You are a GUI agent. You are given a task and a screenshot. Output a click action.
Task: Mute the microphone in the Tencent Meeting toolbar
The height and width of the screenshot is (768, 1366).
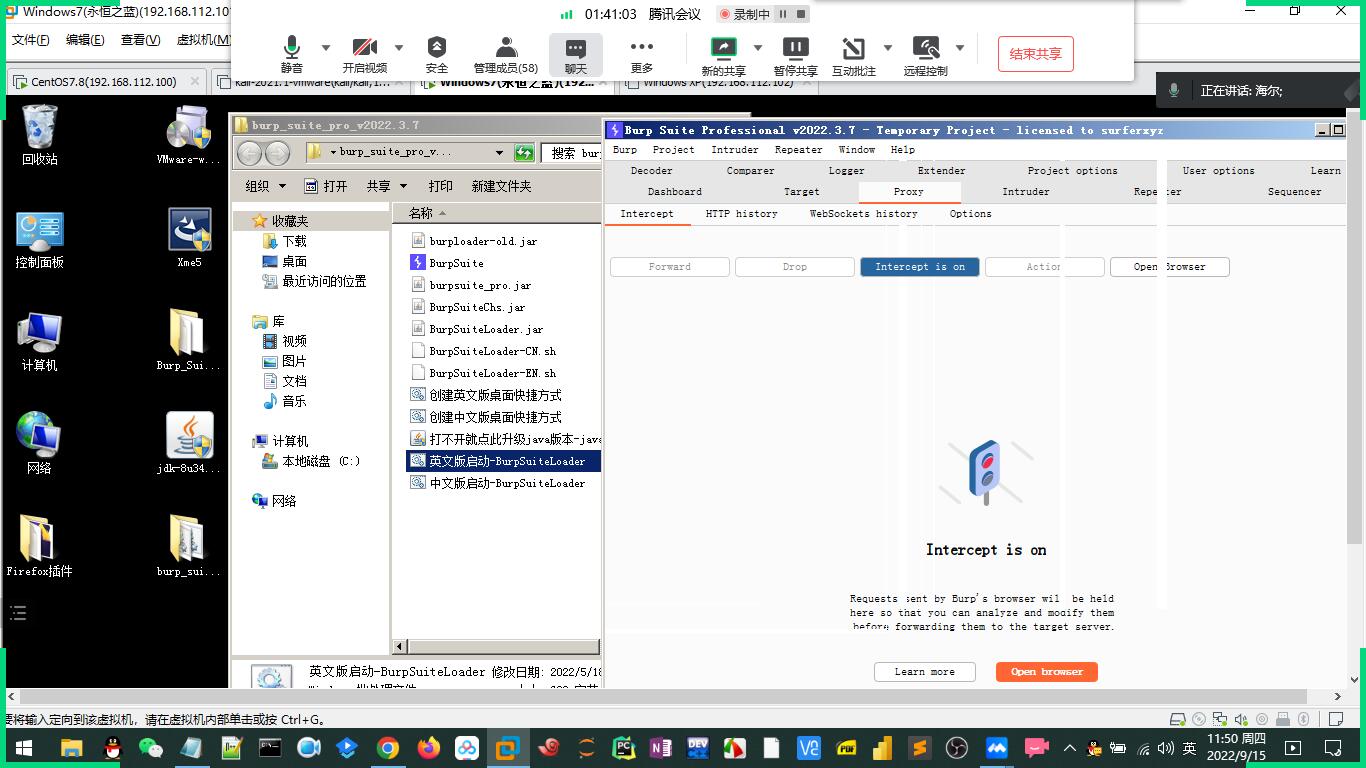291,48
